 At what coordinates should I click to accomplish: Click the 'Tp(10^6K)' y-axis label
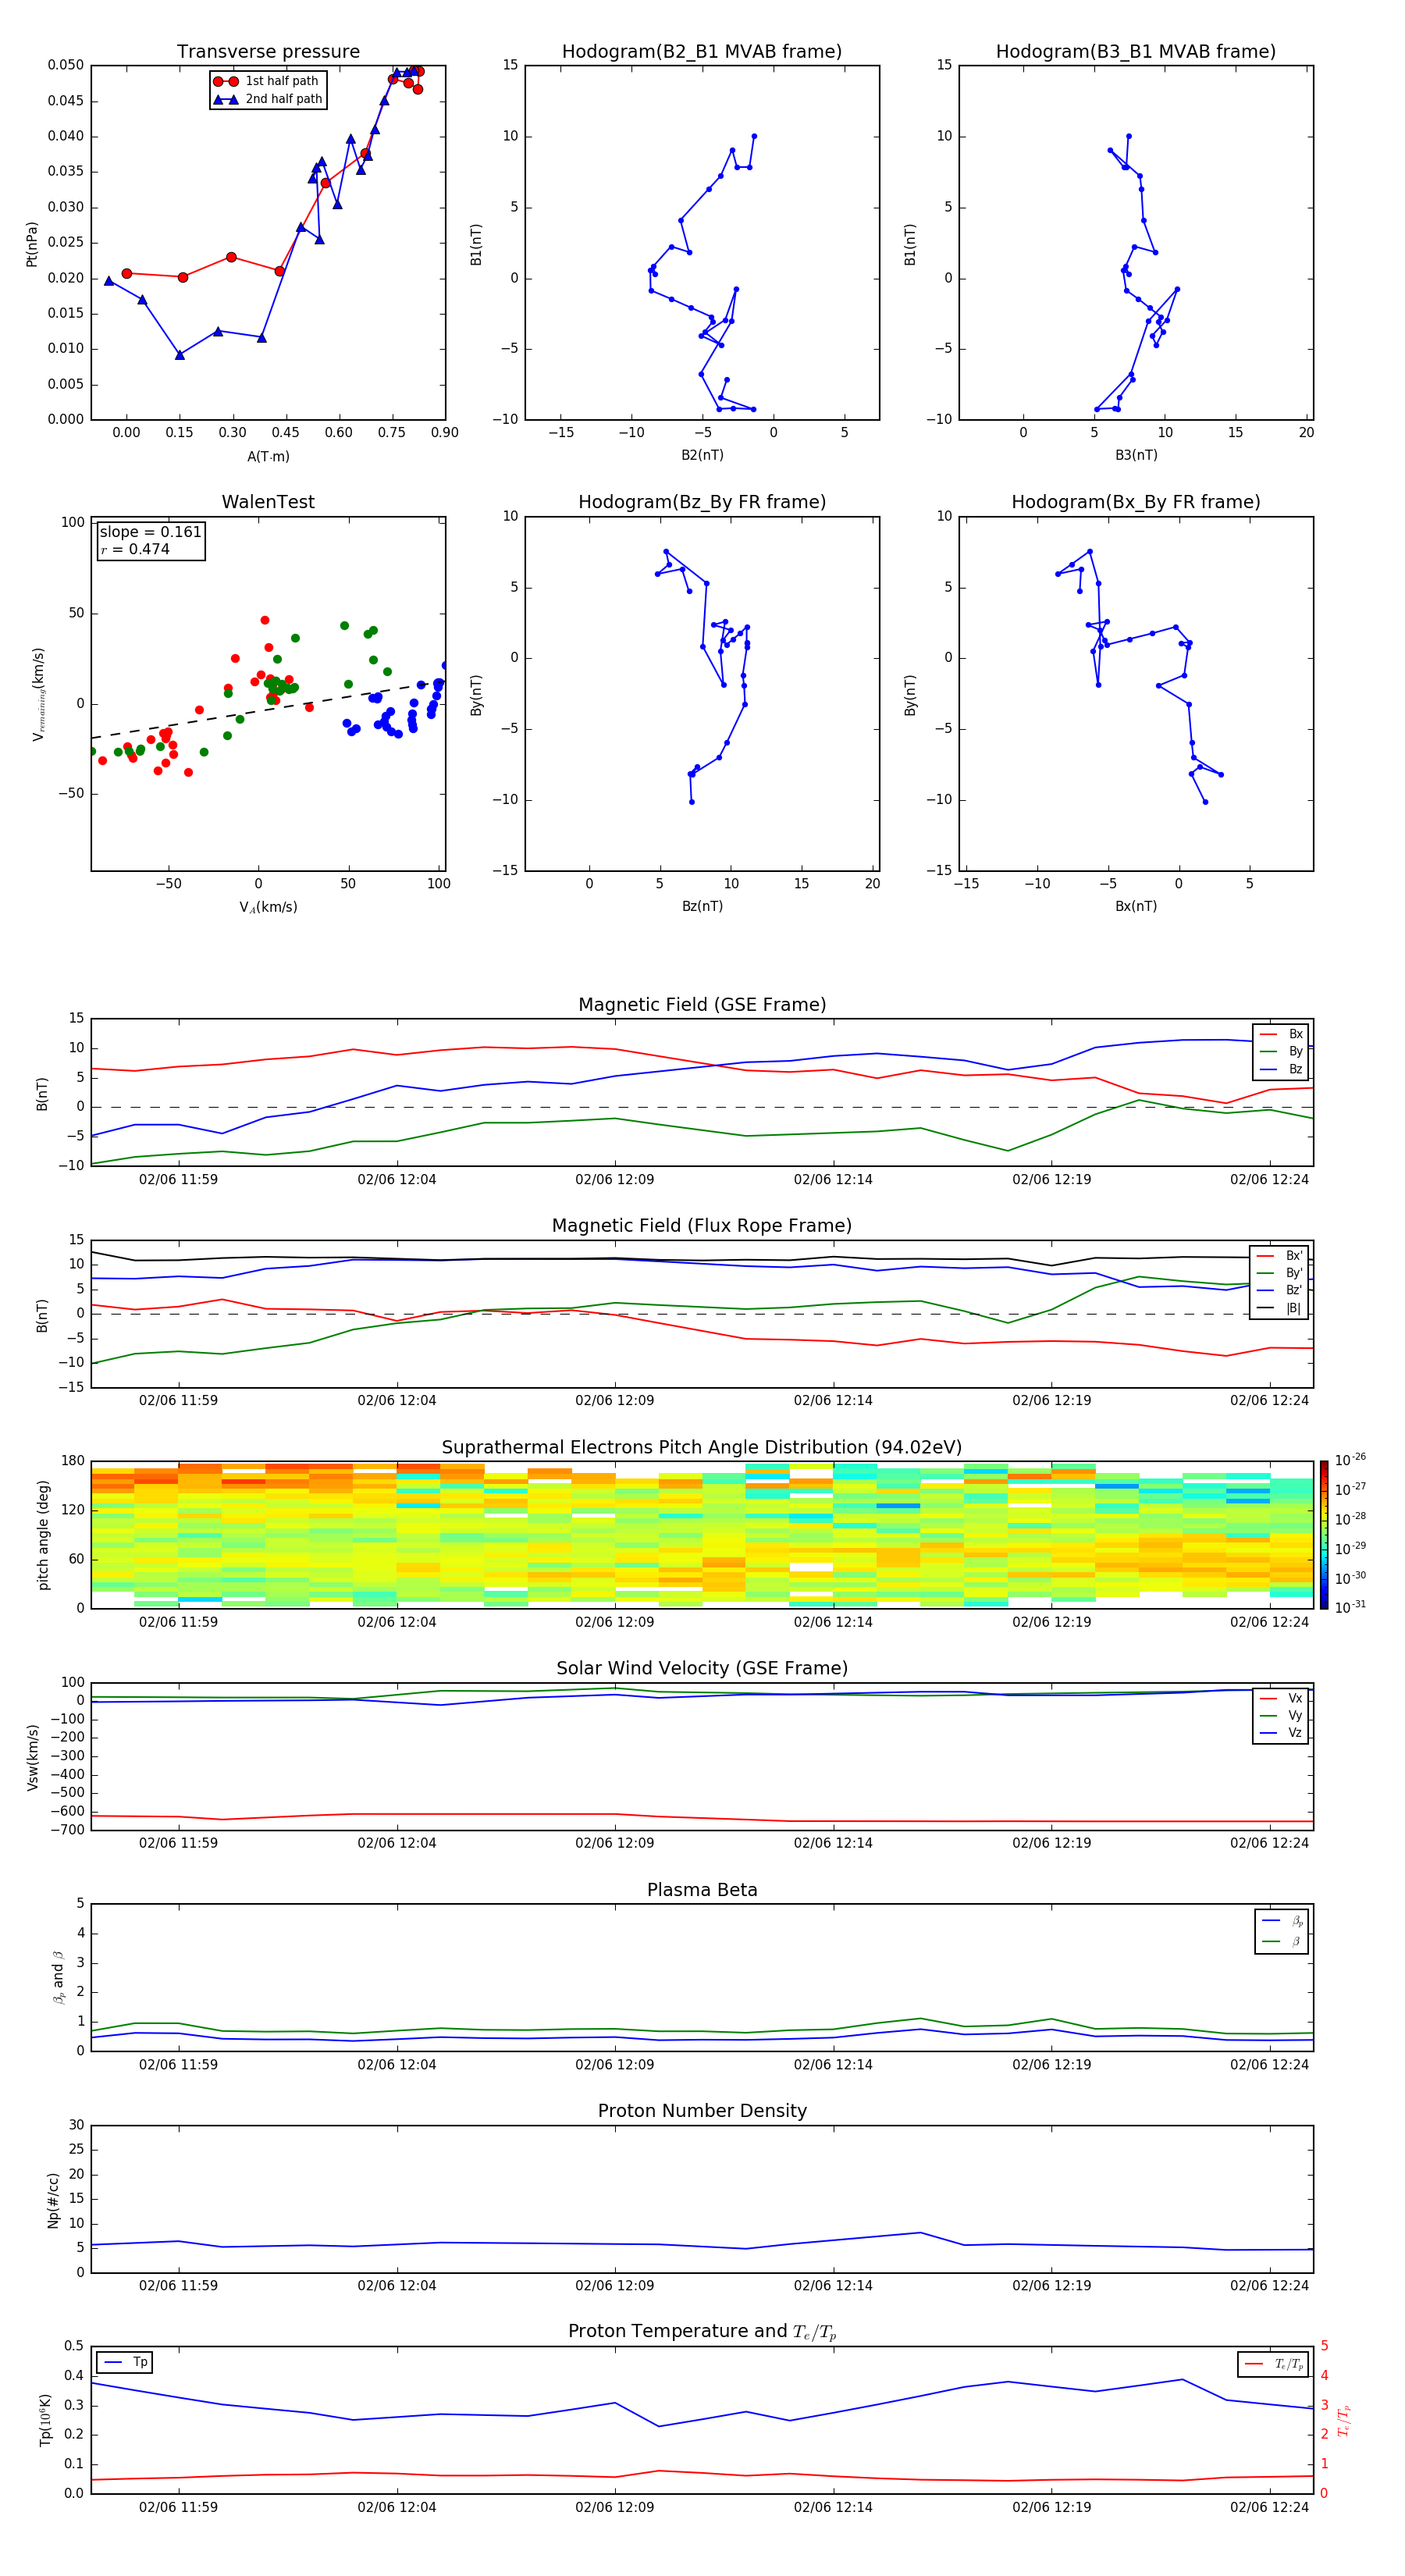click(45, 2420)
